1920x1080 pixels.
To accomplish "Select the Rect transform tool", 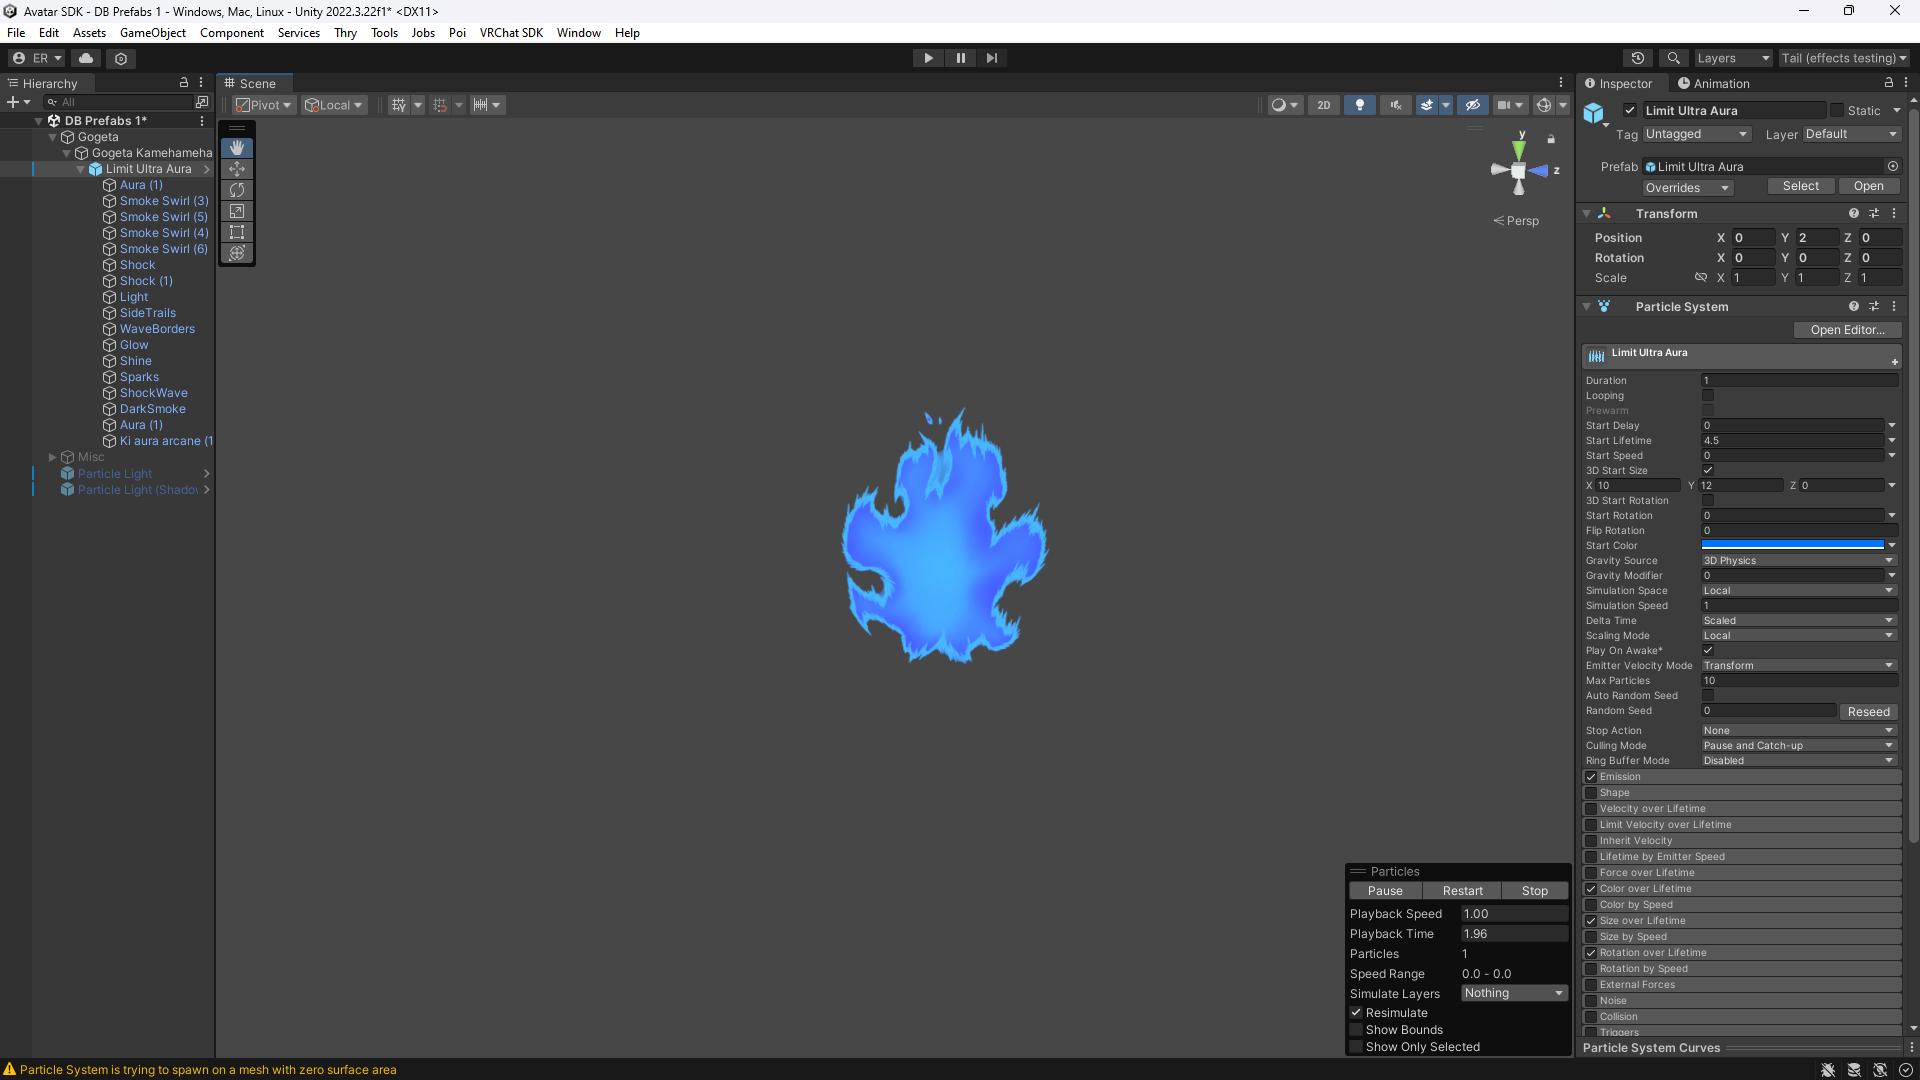I will point(237,232).
